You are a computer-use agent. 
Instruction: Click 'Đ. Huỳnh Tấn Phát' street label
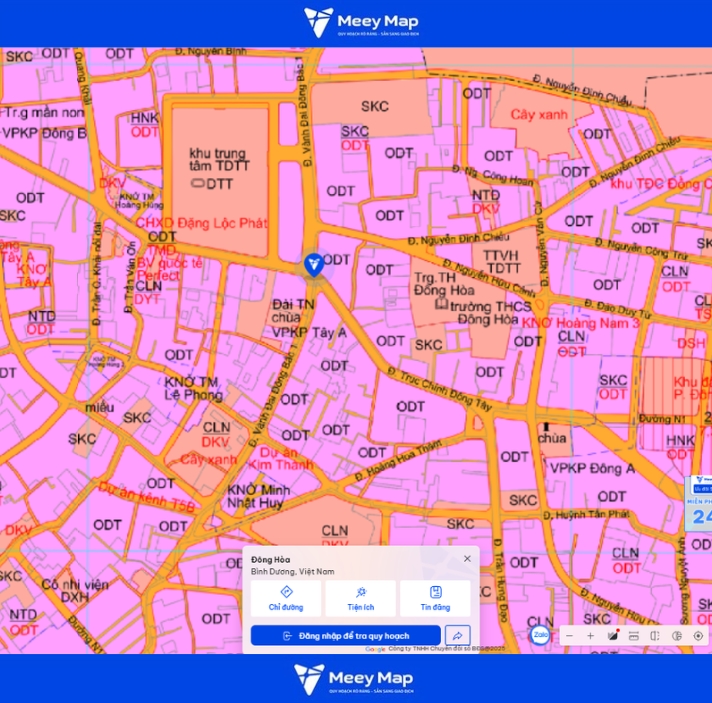coord(586,515)
